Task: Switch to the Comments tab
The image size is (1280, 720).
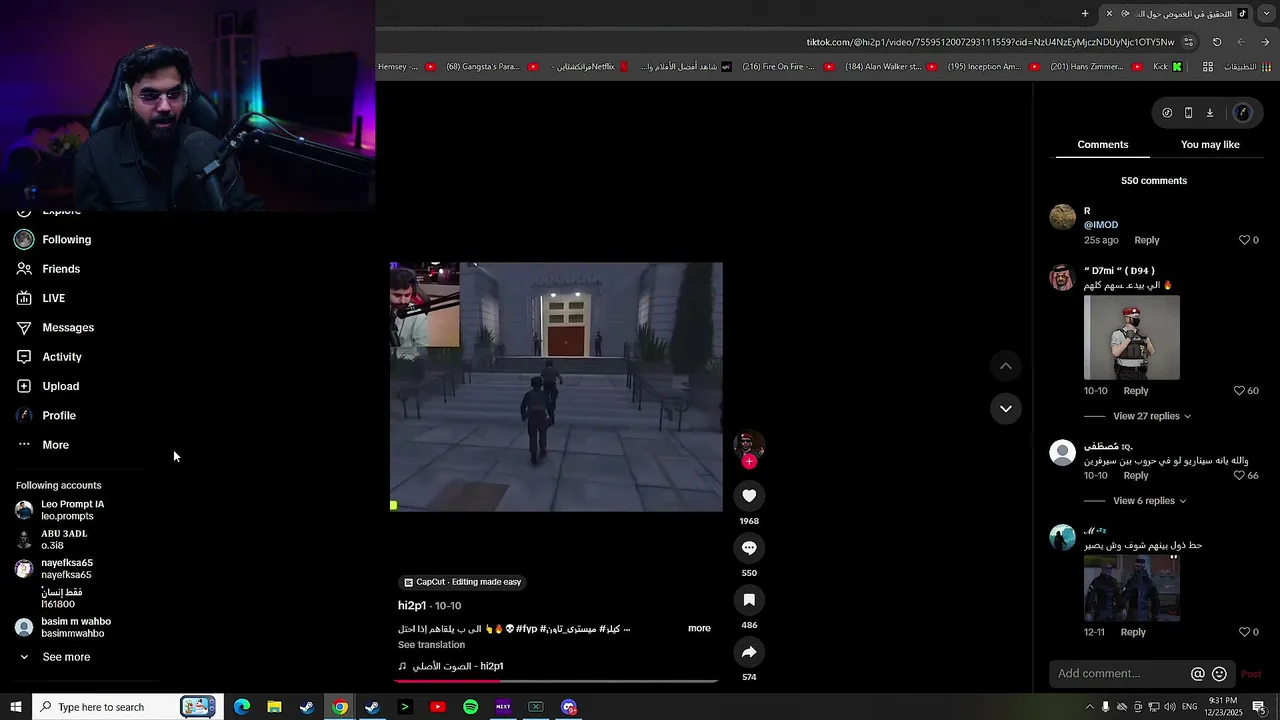Action: click(1103, 145)
